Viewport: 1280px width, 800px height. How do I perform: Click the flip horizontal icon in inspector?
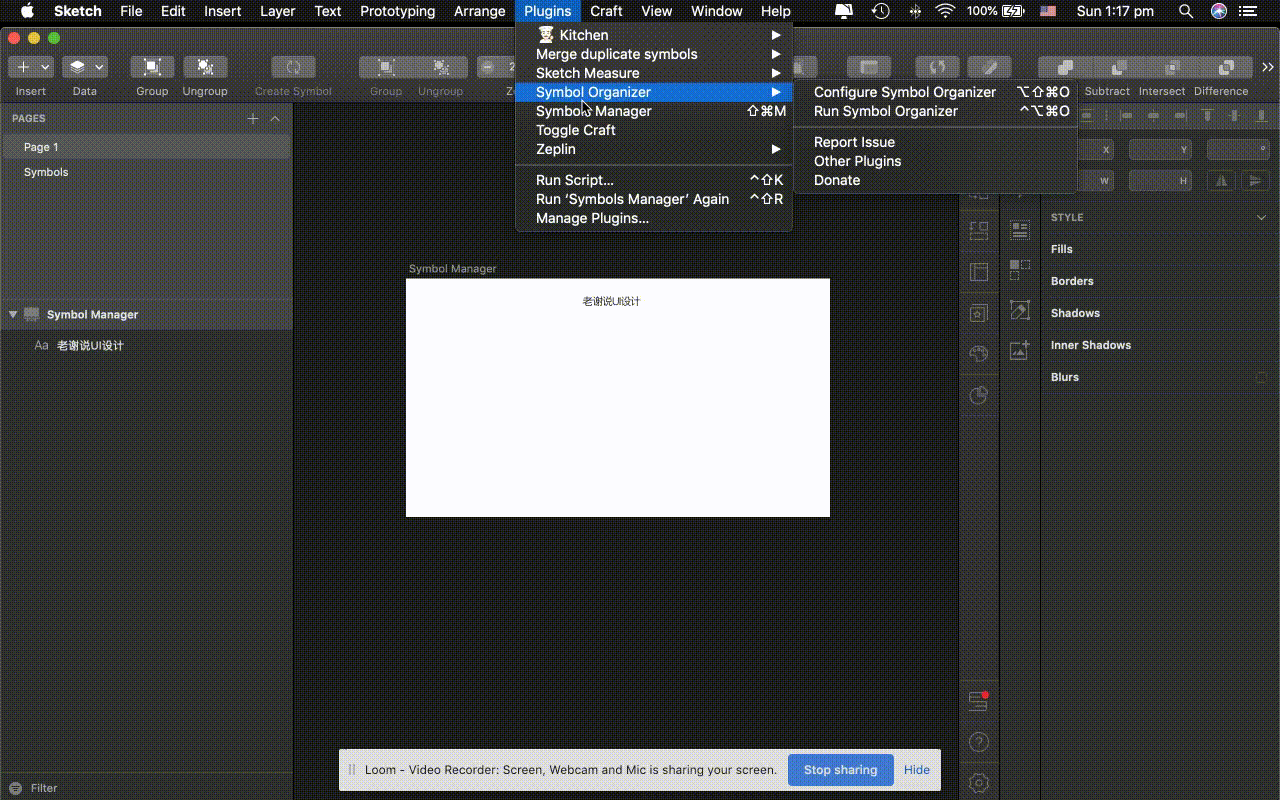tap(1221, 181)
